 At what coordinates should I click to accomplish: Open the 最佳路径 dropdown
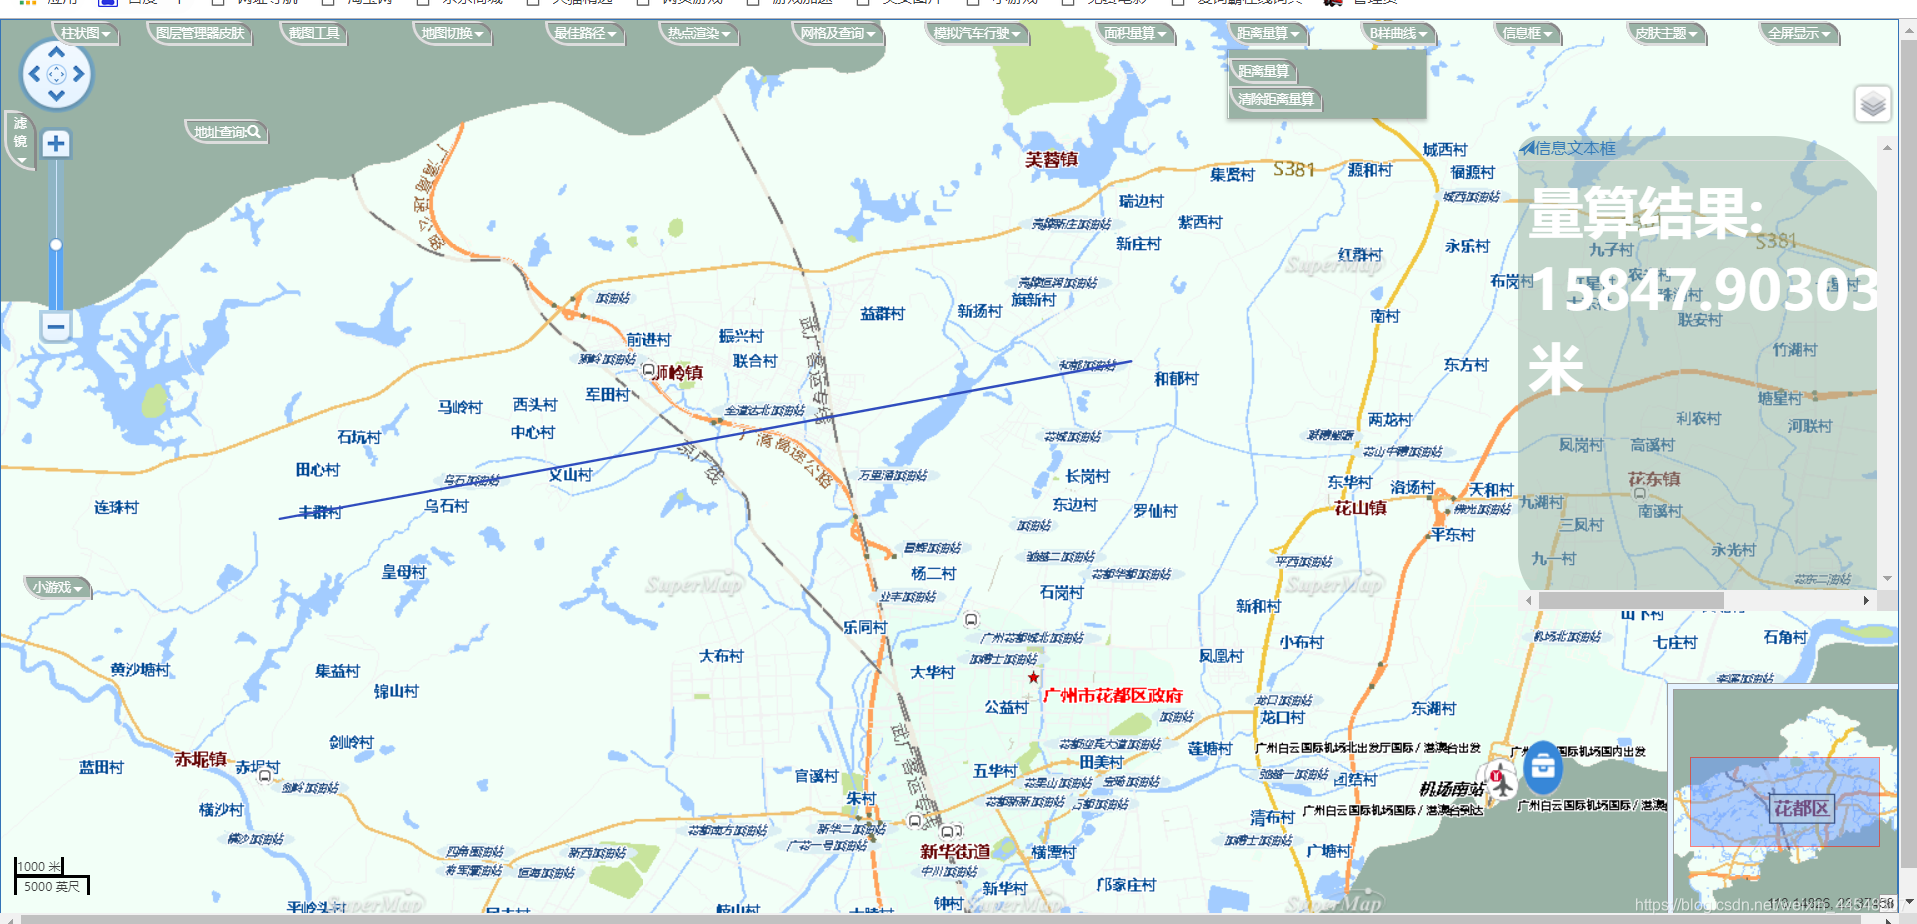pyautogui.click(x=586, y=33)
